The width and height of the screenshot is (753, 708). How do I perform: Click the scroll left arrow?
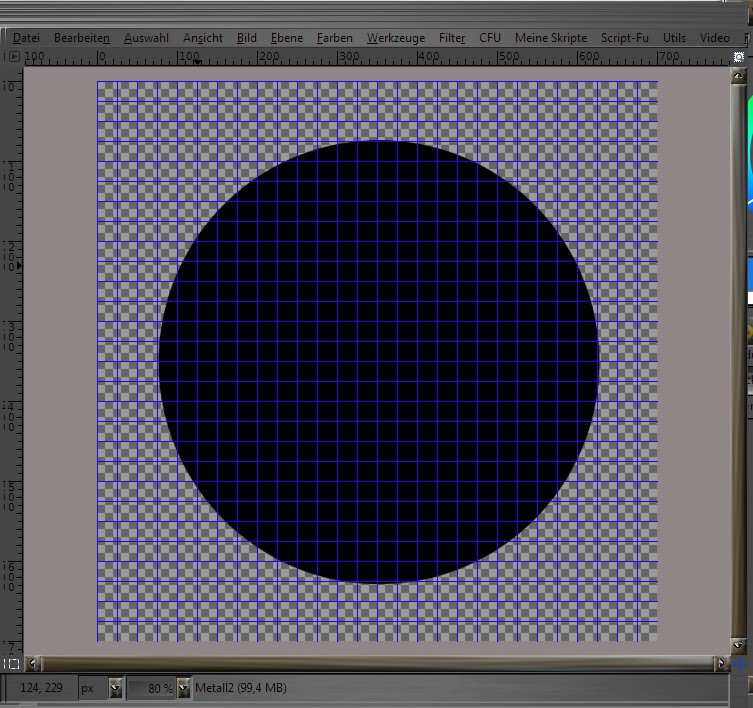point(32,663)
